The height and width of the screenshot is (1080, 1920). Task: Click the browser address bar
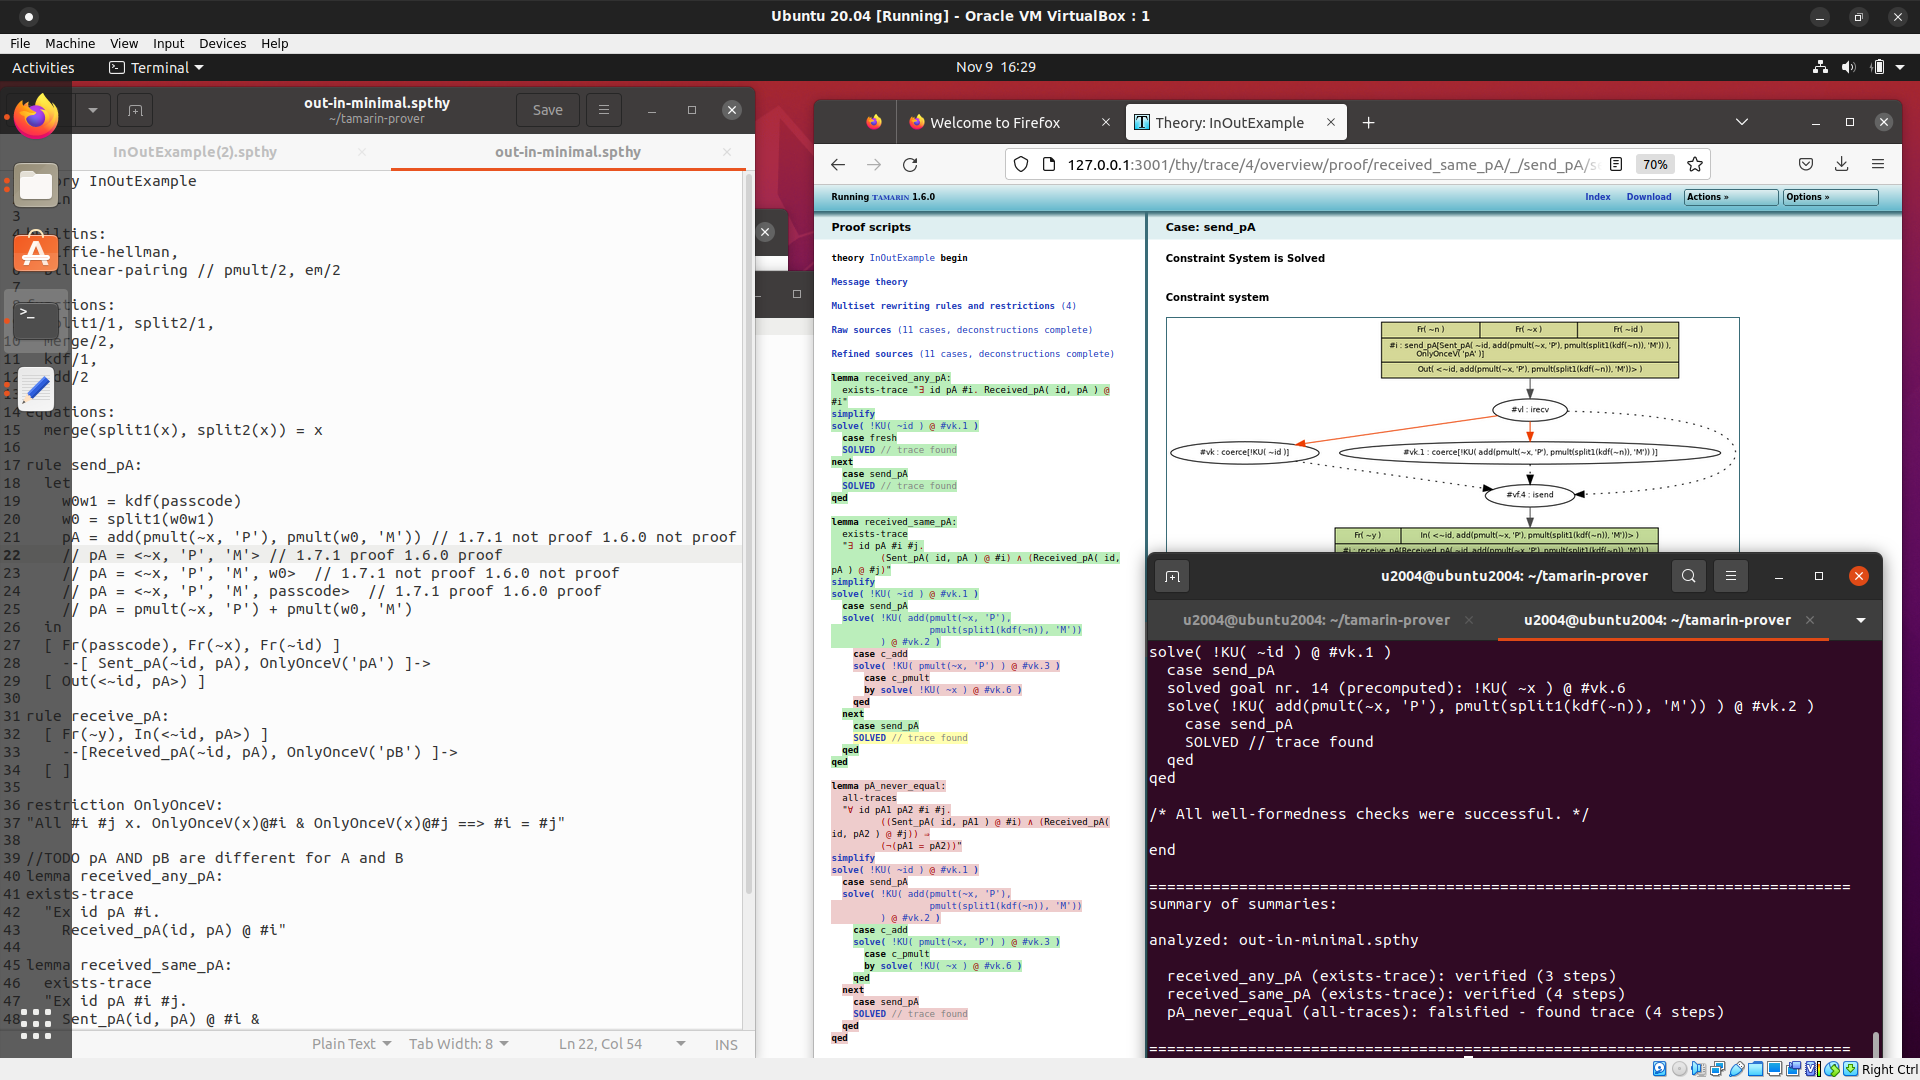(1300, 164)
